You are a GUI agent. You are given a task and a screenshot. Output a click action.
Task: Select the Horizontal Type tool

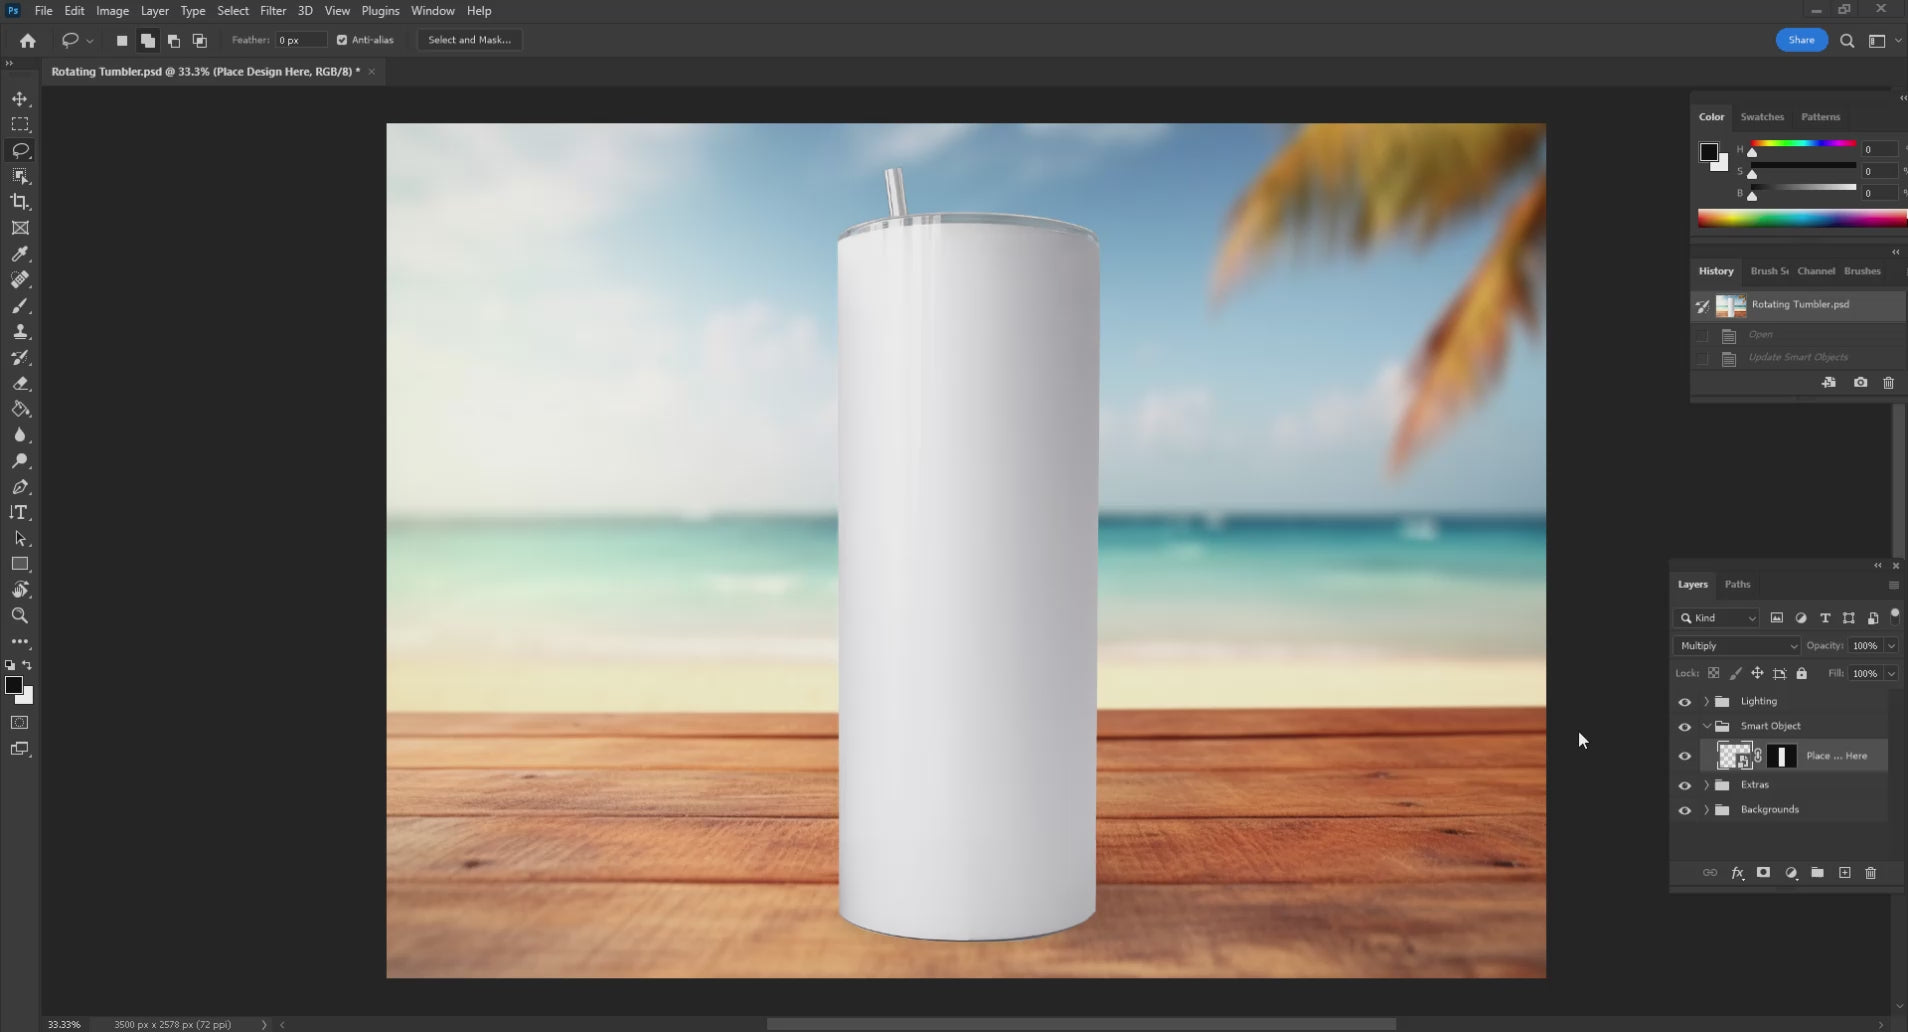click(x=20, y=513)
